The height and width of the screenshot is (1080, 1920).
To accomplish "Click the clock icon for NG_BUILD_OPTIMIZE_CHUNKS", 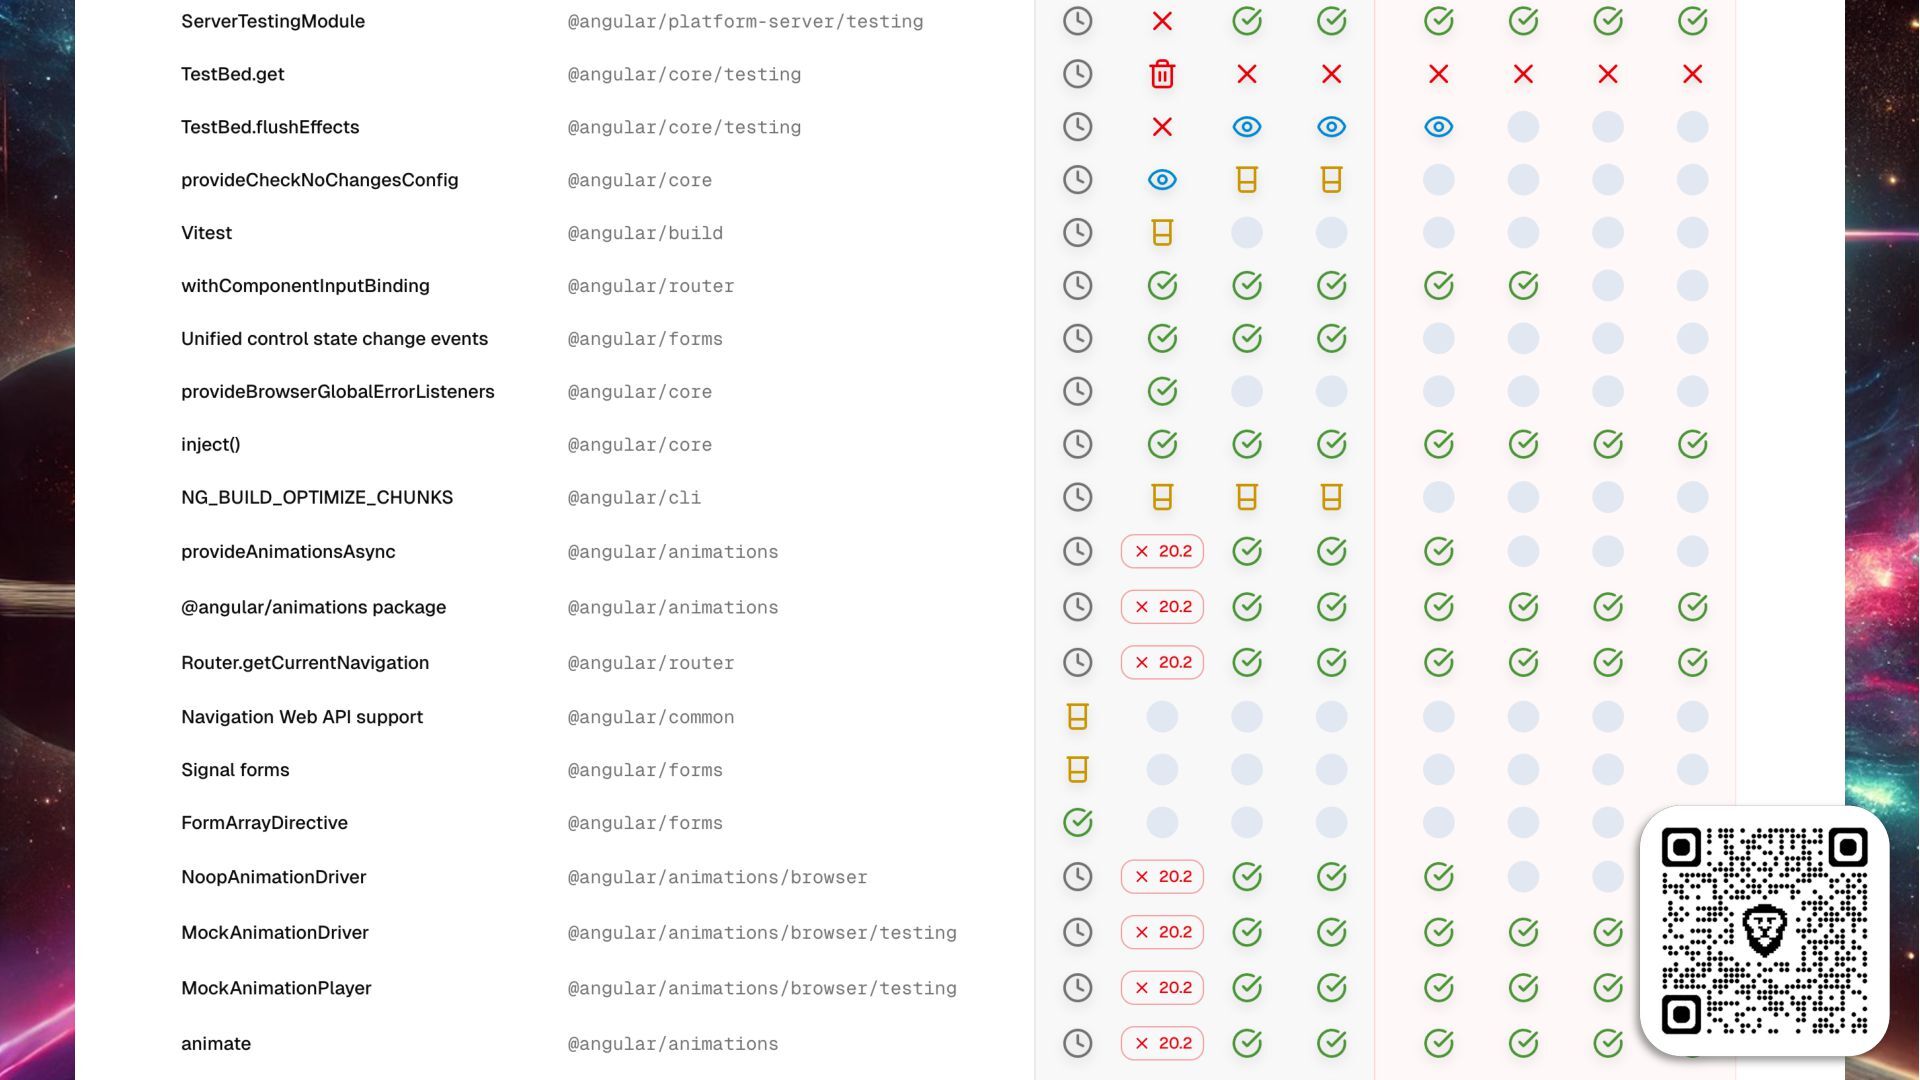I will 1077,497.
